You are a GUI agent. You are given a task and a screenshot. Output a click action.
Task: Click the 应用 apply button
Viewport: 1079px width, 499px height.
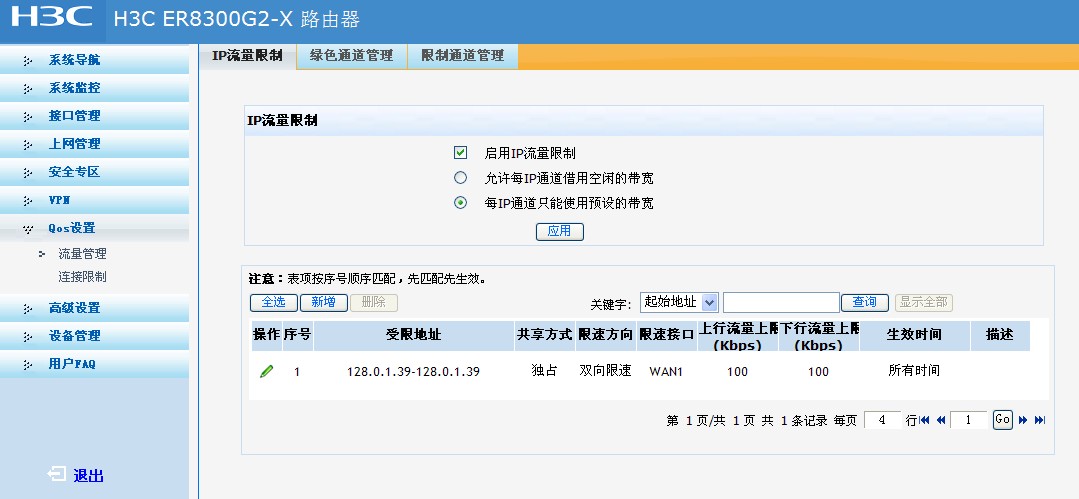[559, 231]
